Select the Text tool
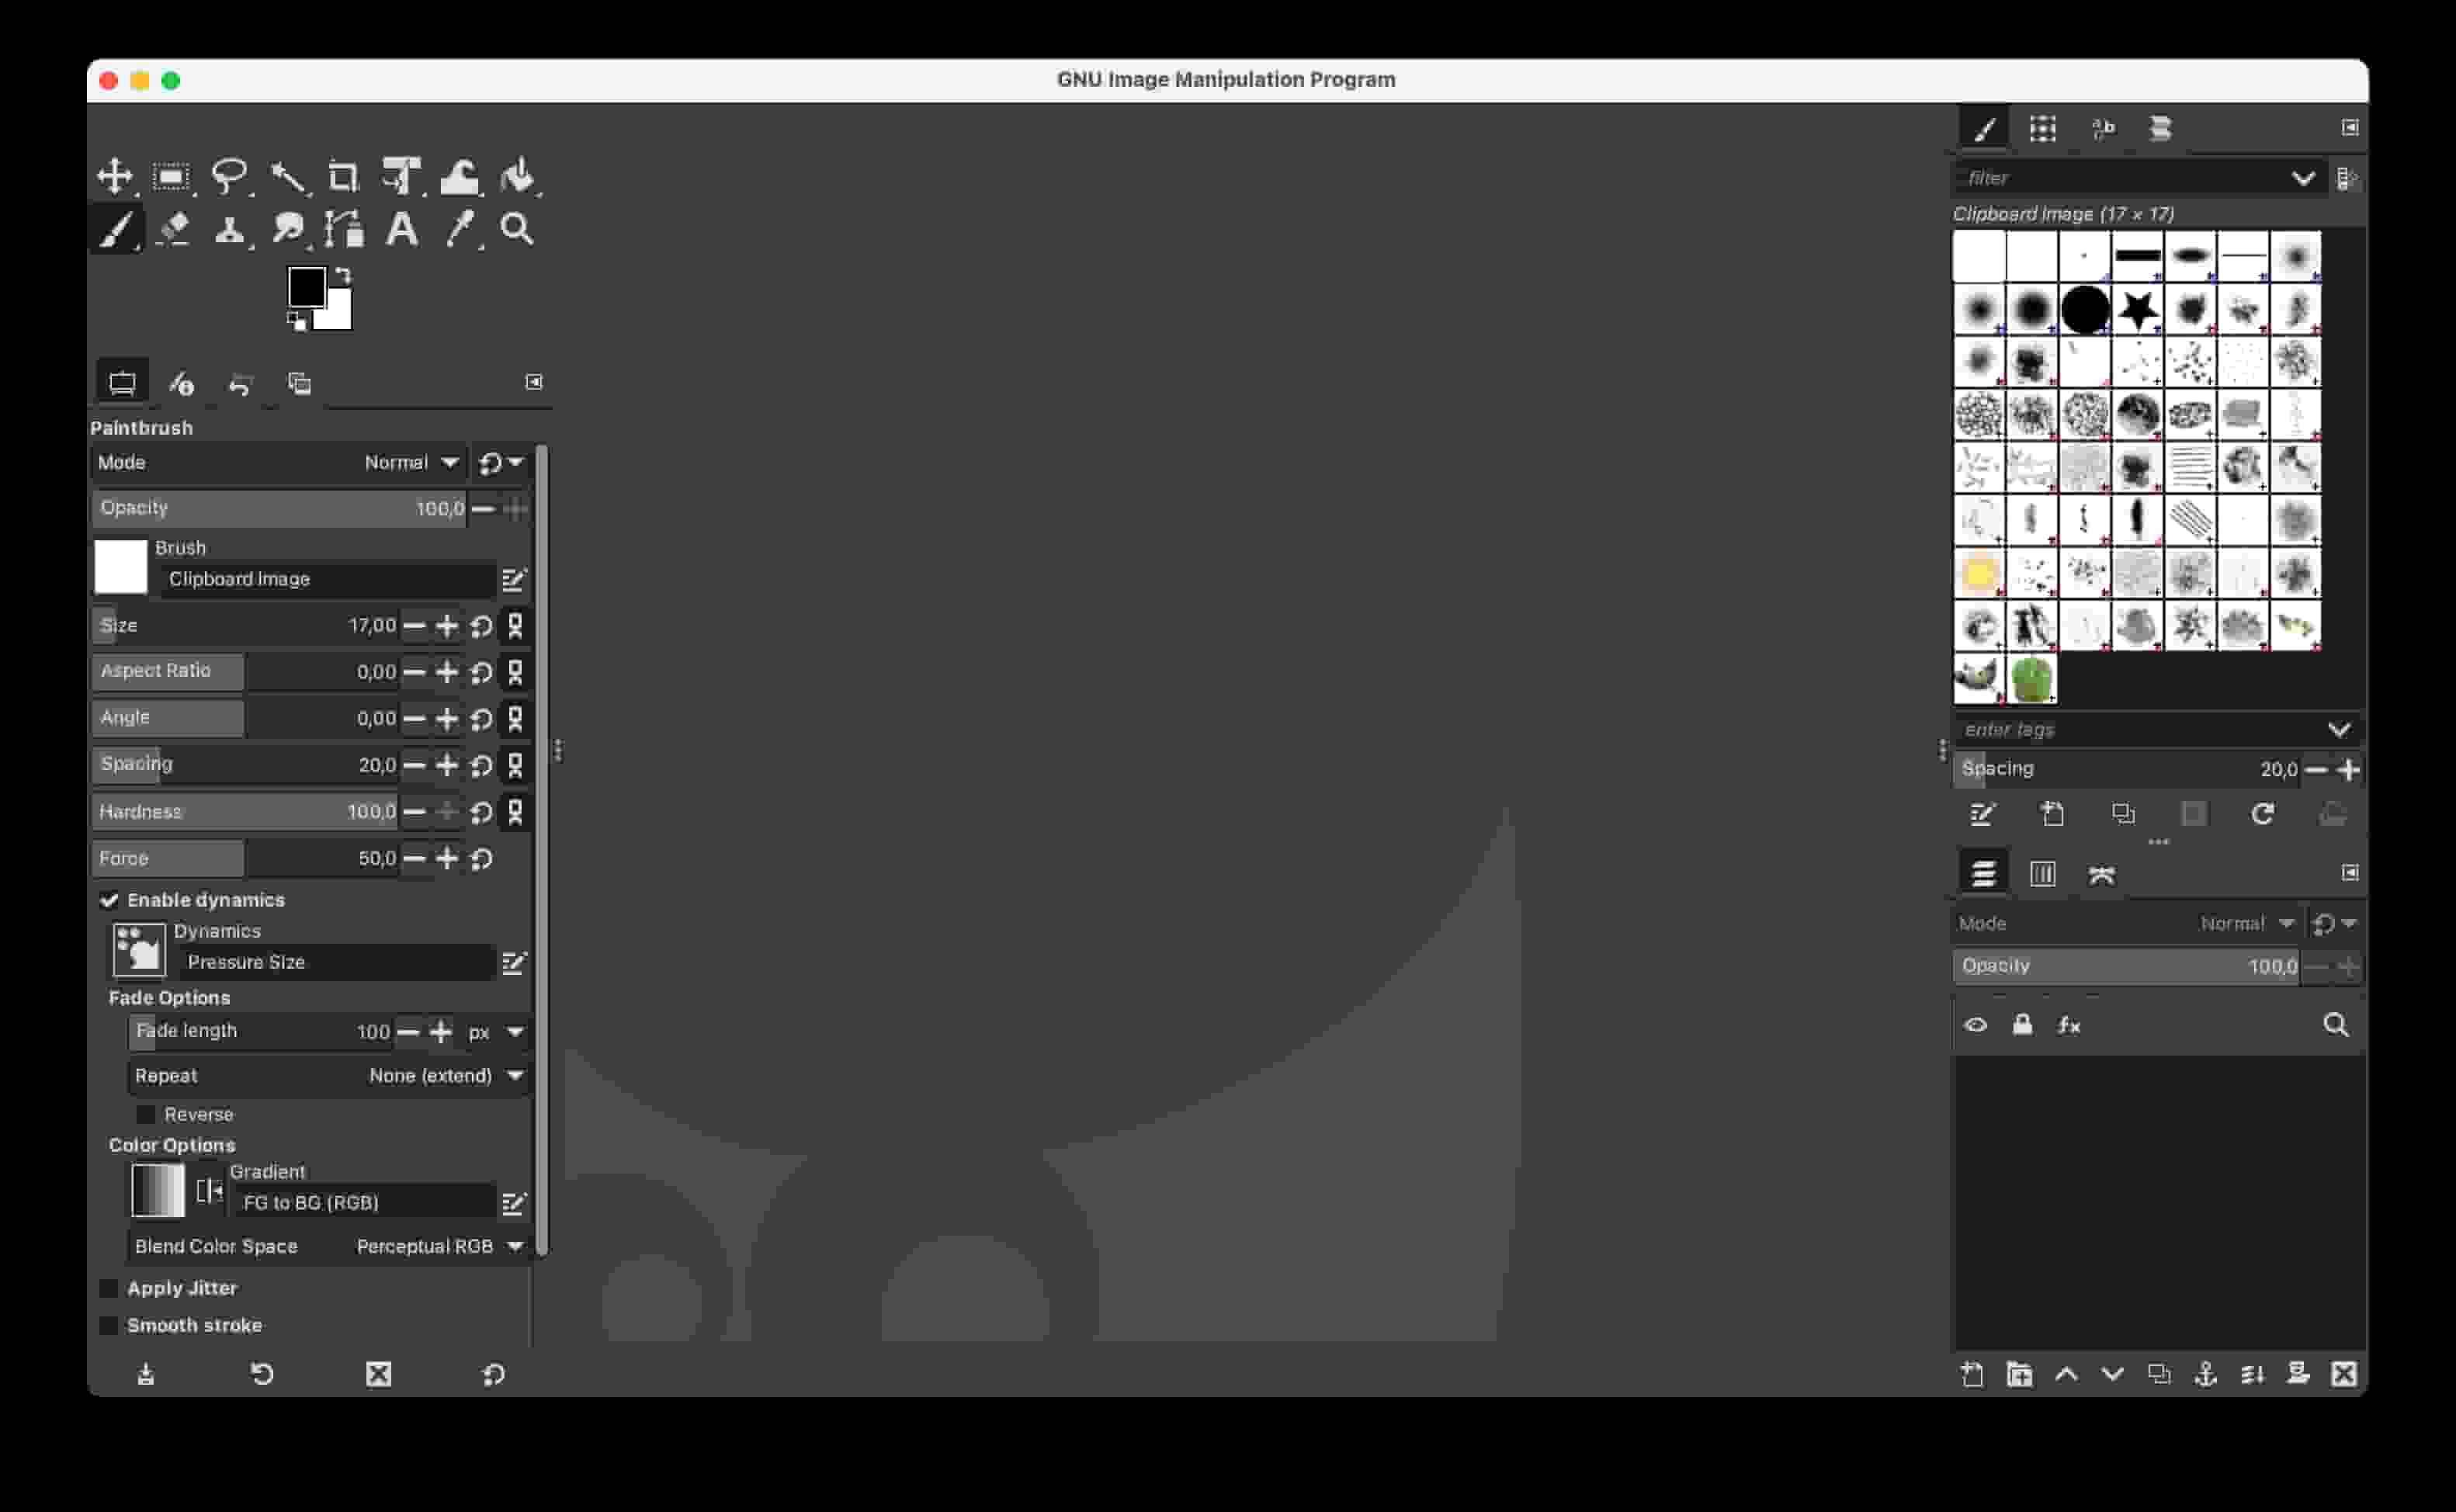Screen dimensions: 2456x1512 coord(402,229)
